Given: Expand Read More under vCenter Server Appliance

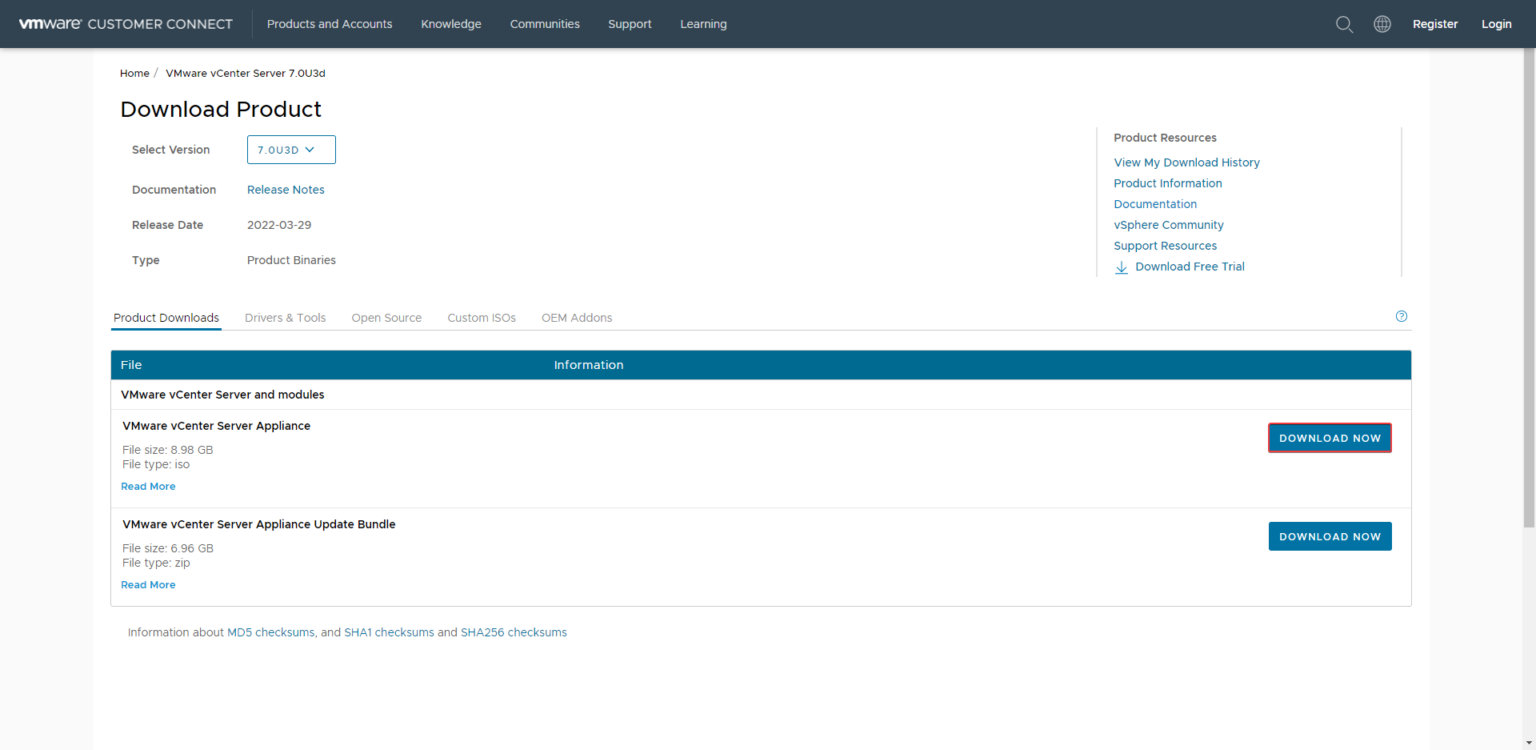Looking at the screenshot, I should [x=148, y=485].
